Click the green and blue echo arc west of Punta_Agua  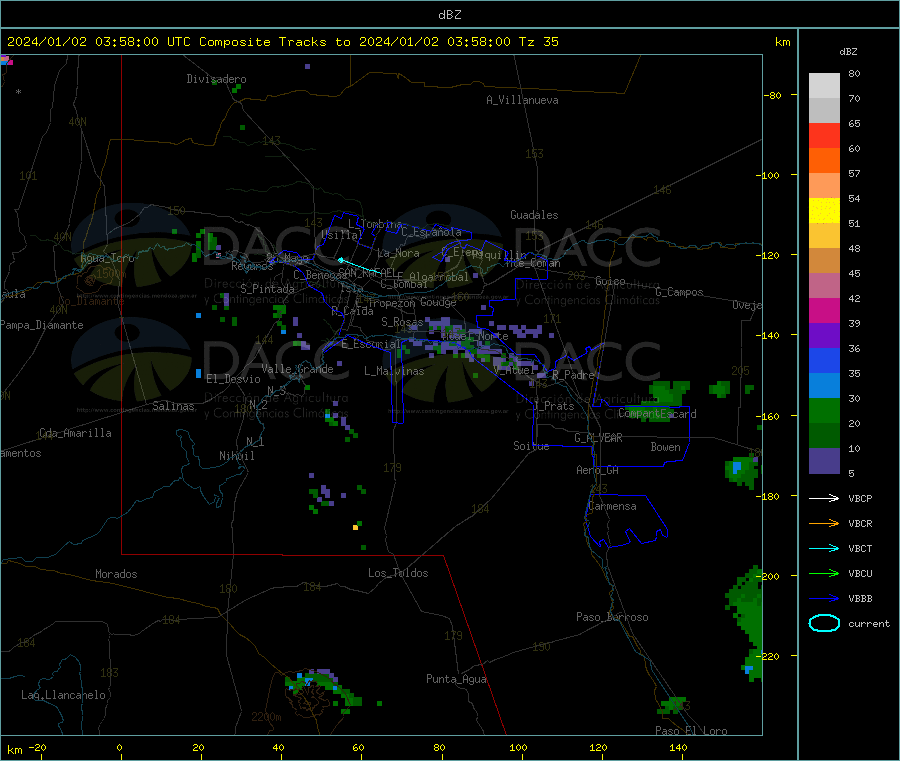[323, 689]
